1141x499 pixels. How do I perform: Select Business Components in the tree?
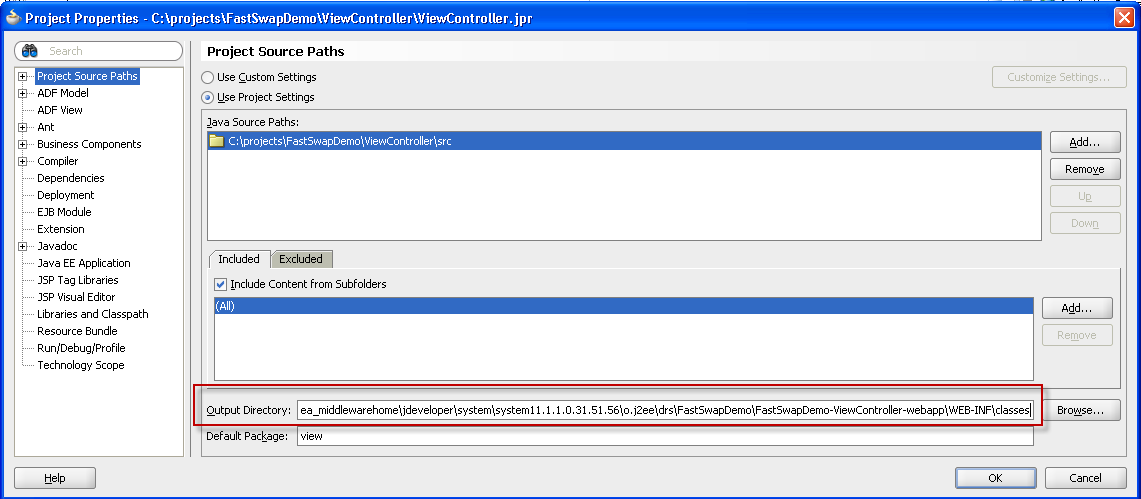(89, 144)
